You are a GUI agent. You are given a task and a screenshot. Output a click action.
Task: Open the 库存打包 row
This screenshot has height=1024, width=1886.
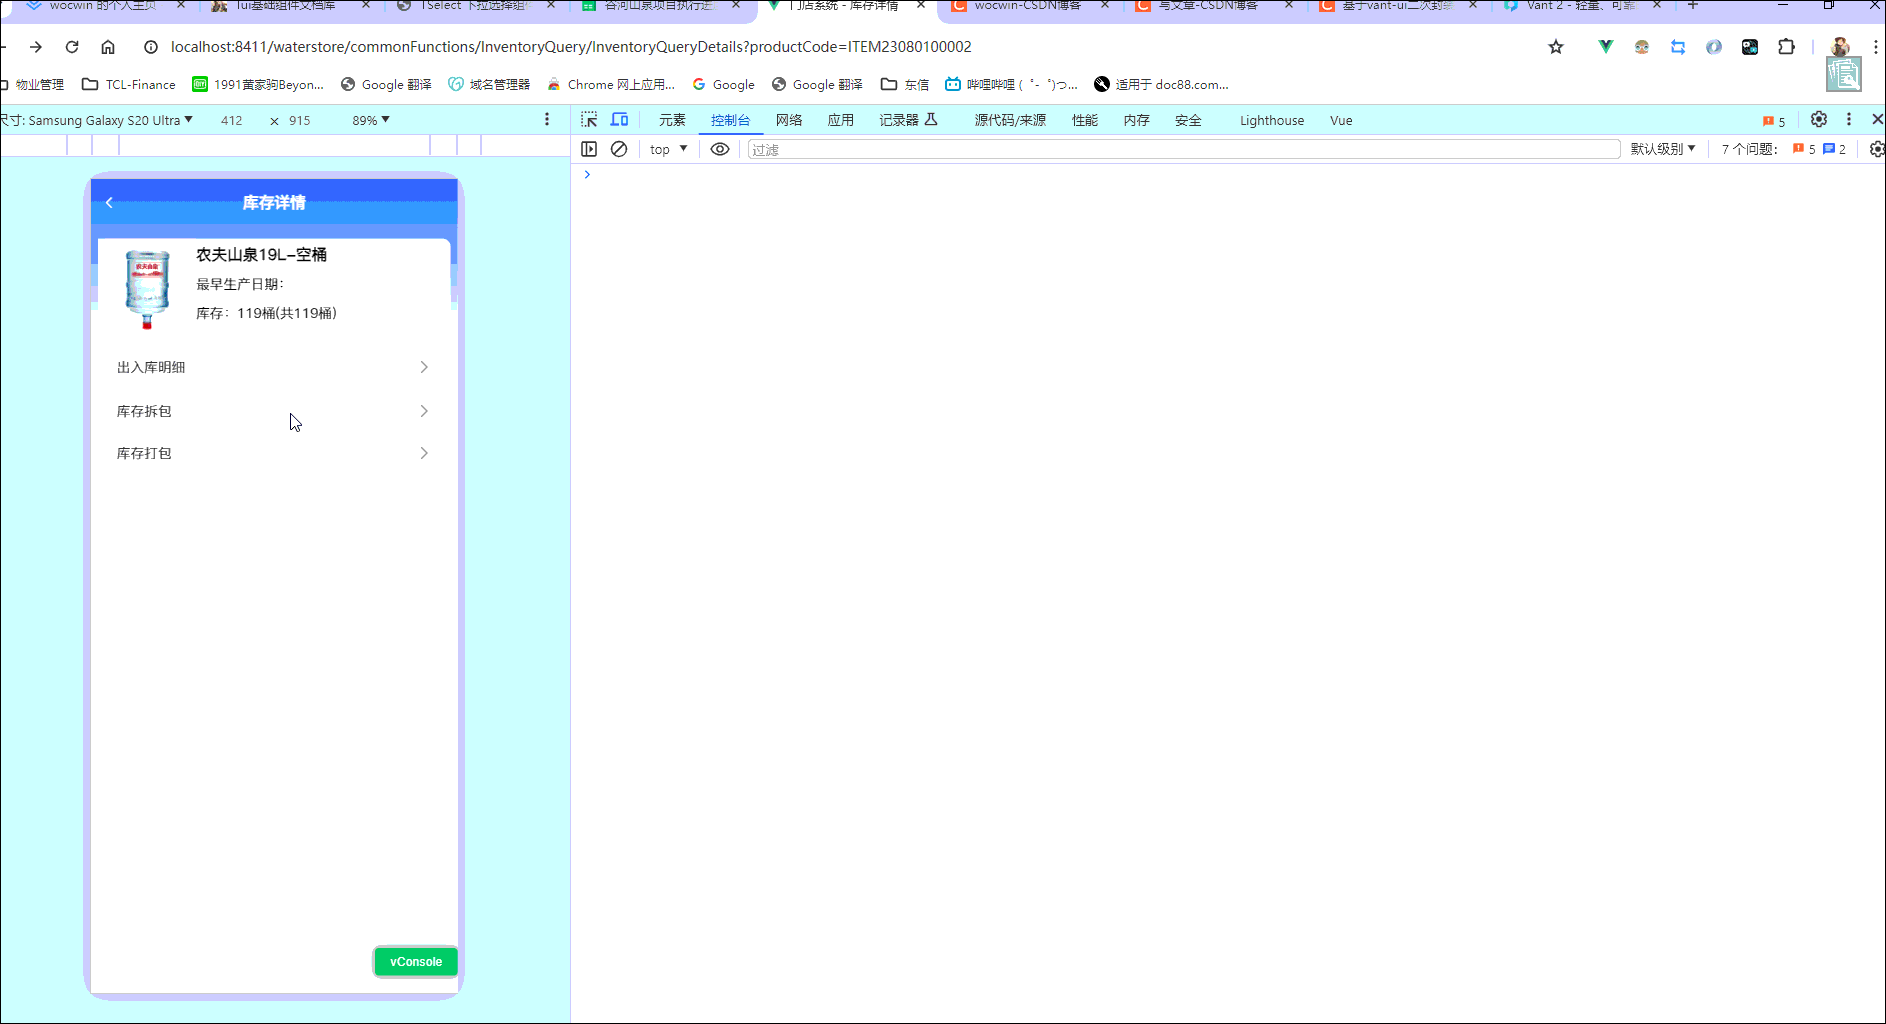tap(273, 453)
